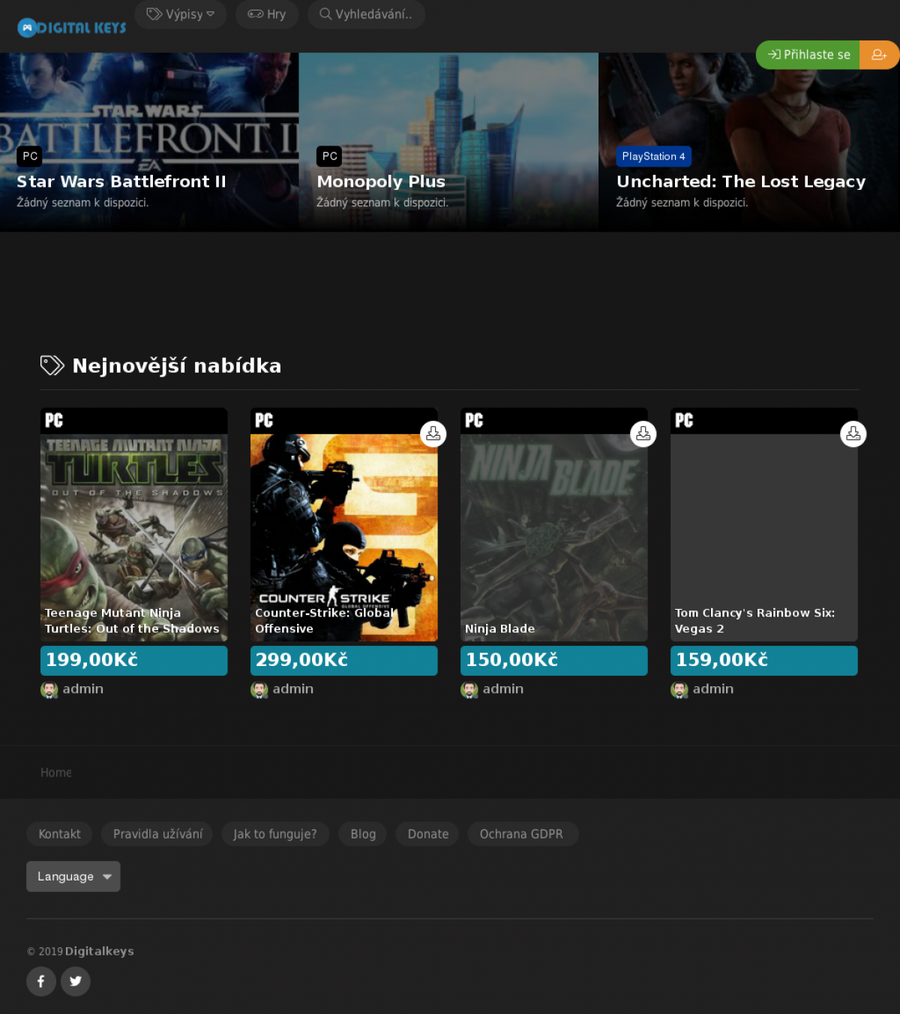Click the 150,00Kč price button

pos(554,660)
